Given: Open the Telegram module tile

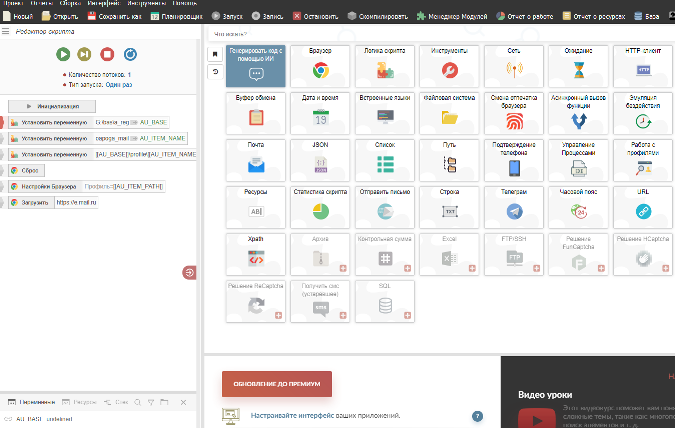Looking at the screenshot, I should pyautogui.click(x=513, y=205).
